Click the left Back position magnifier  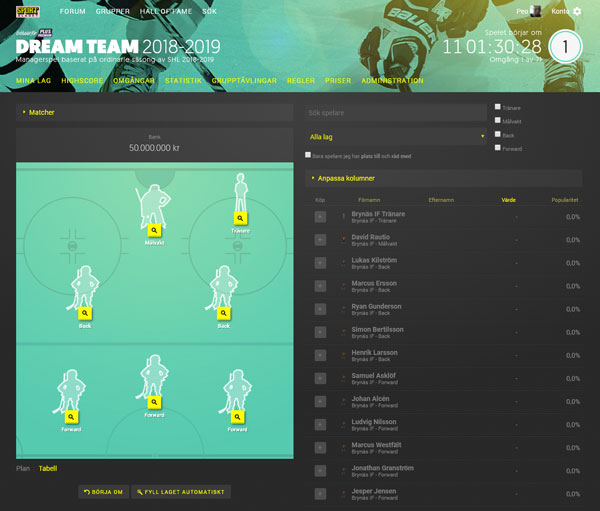(85, 313)
